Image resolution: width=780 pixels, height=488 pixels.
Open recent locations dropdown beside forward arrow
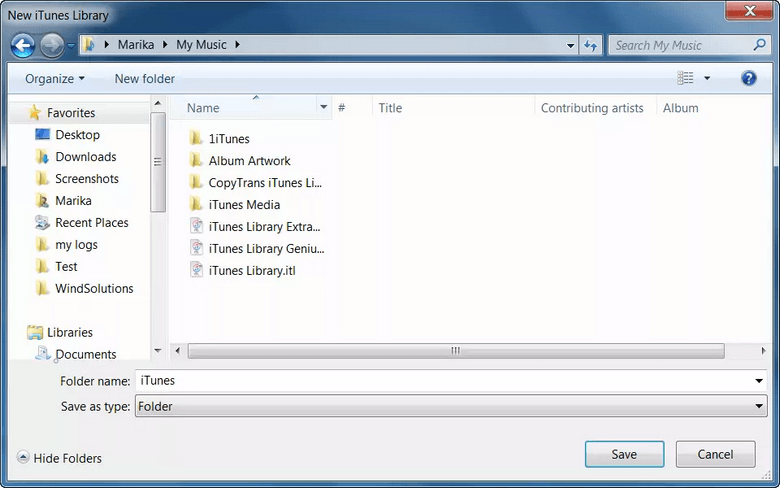point(71,46)
